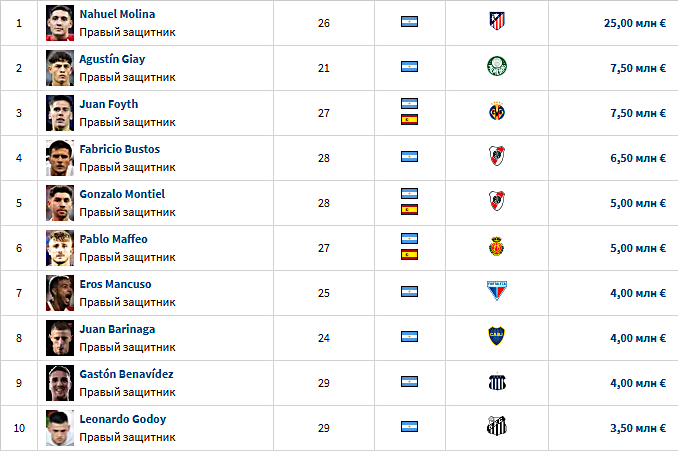Click Argentina flag in Nahuel Molina row
This screenshot has height=451, width=678.
tap(409, 22)
